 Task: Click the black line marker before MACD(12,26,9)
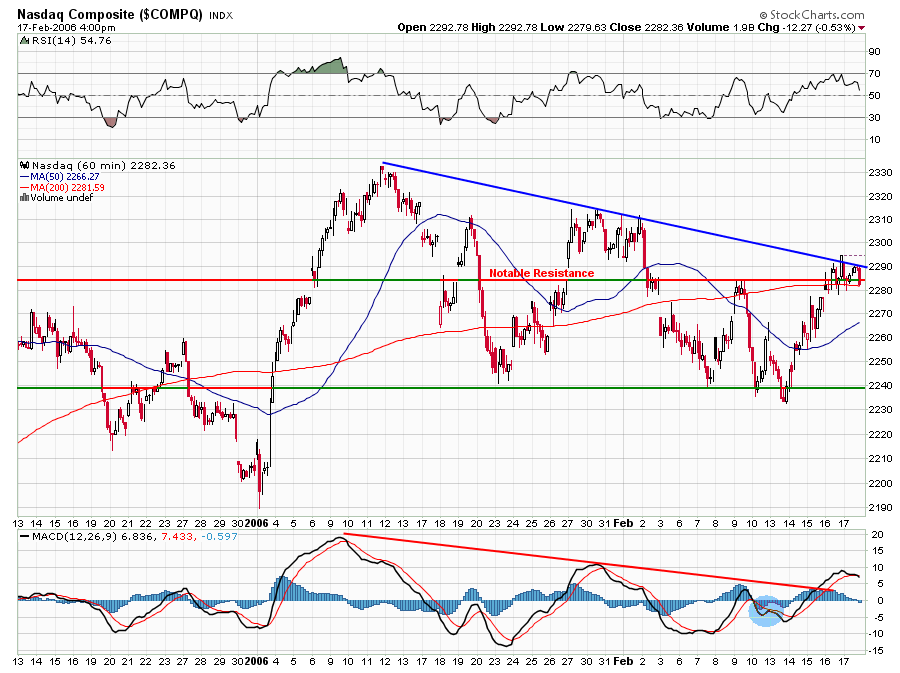25,537
